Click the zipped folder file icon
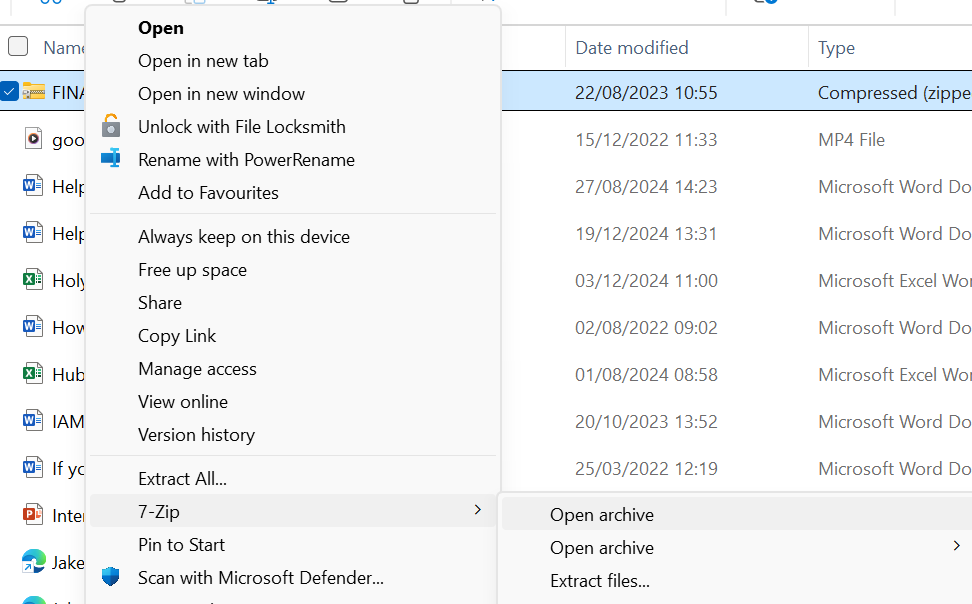Viewport: 972px width, 604px height. pos(34,92)
